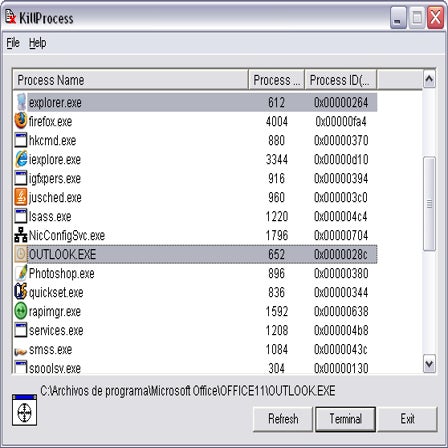Image resolution: width=448 pixels, height=448 pixels.
Task: Click the window icon next to spoolsv.exe
Action: pyautogui.click(x=21, y=367)
